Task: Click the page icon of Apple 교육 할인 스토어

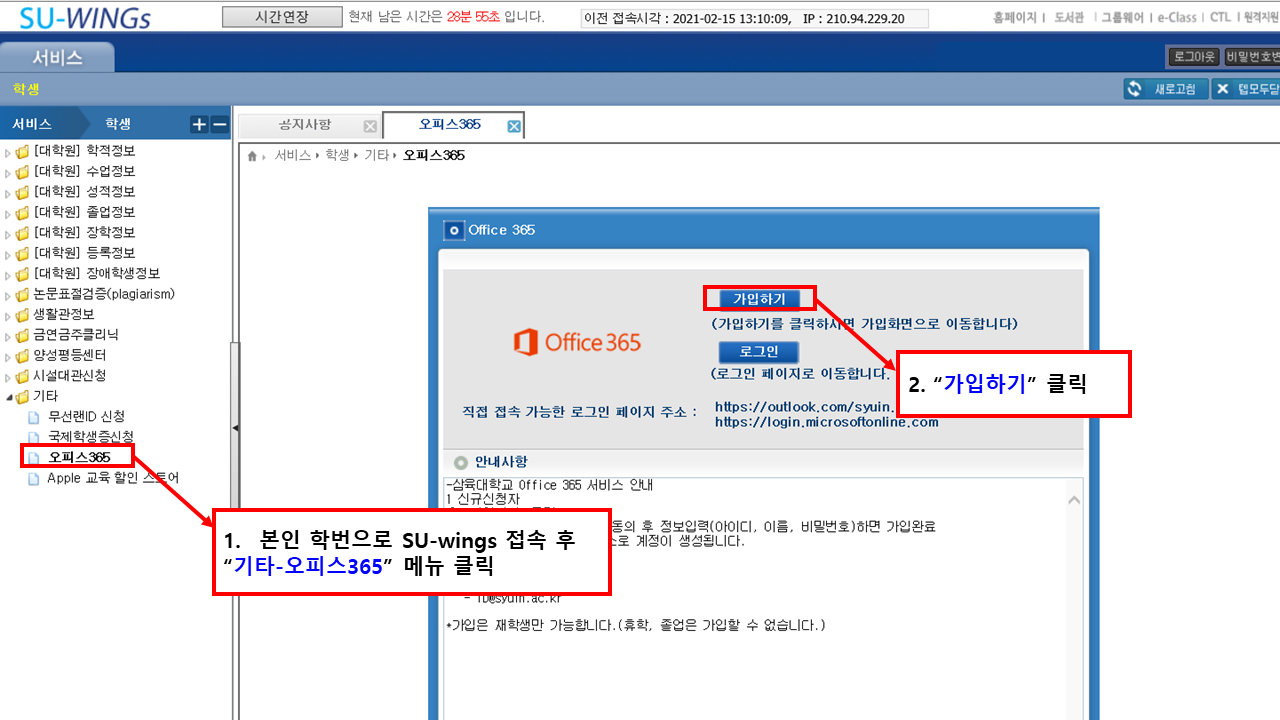Action: coord(35,478)
